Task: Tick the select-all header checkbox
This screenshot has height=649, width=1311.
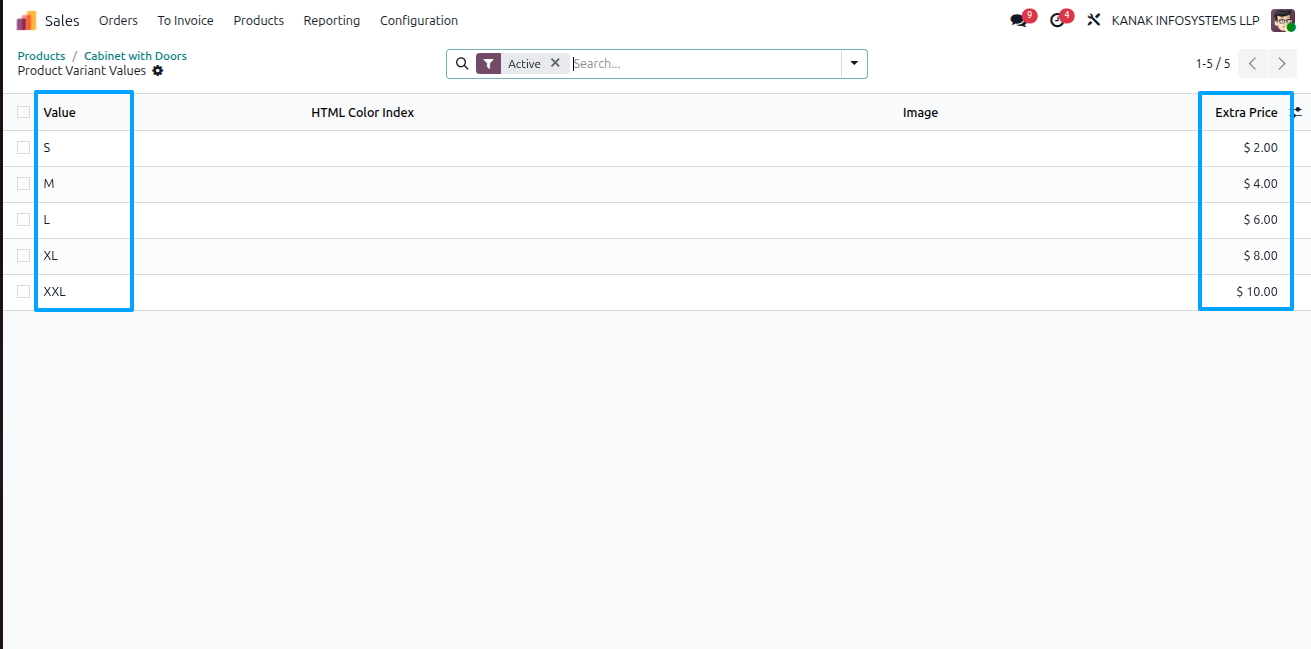Action: (23, 112)
